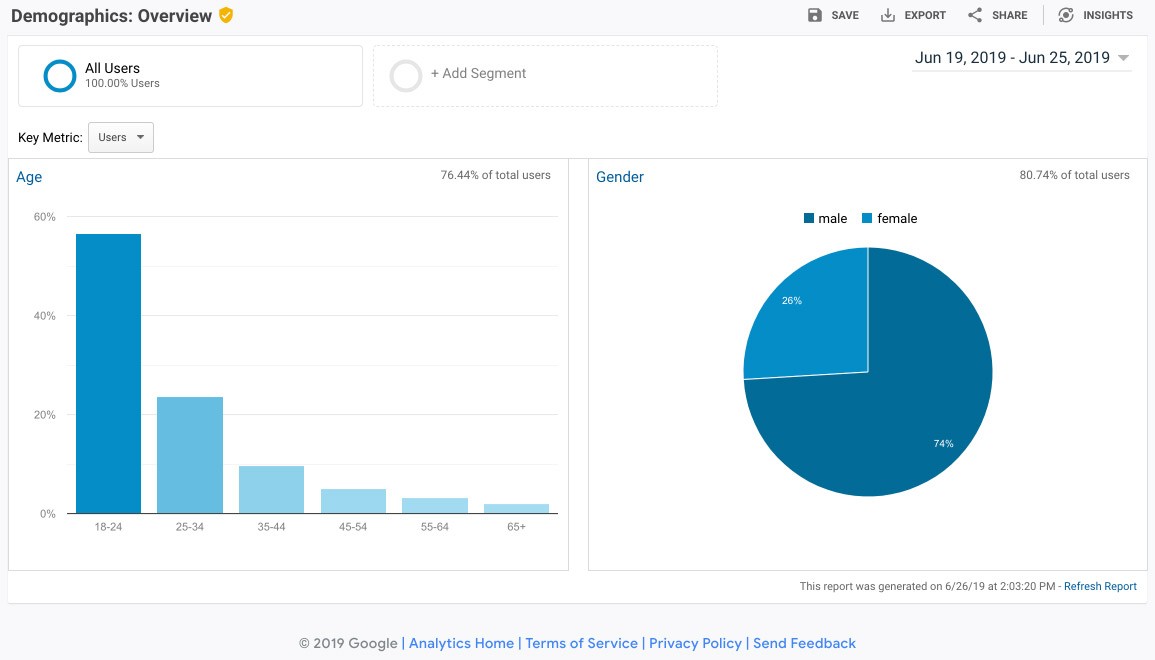Viewport: 1155px width, 660px height.
Task: Click the empty Add Segment circle icon
Action: click(x=405, y=76)
